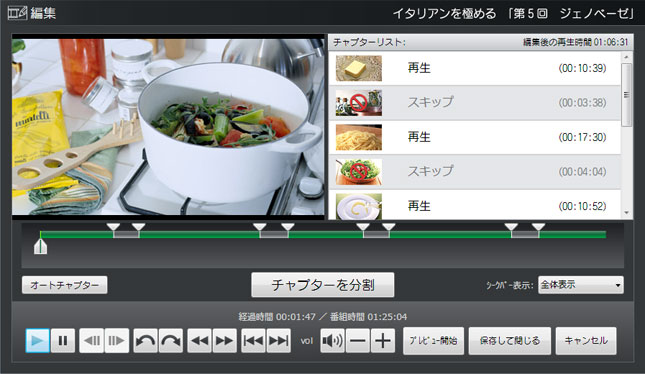Viewport: 645px width, 374px height.
Task: Click the third chapter marker on the timeline
Action: pos(260,227)
